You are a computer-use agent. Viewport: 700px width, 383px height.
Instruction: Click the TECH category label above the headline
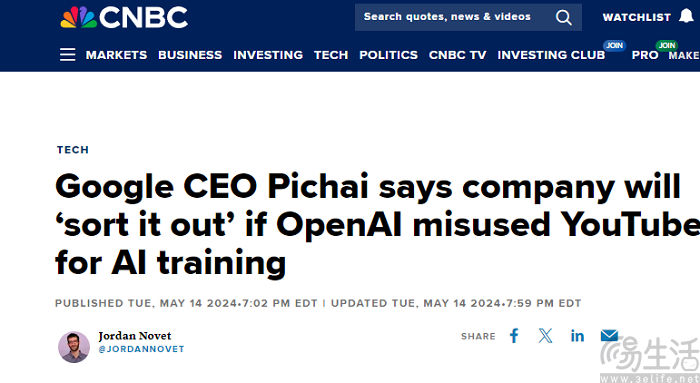point(73,150)
